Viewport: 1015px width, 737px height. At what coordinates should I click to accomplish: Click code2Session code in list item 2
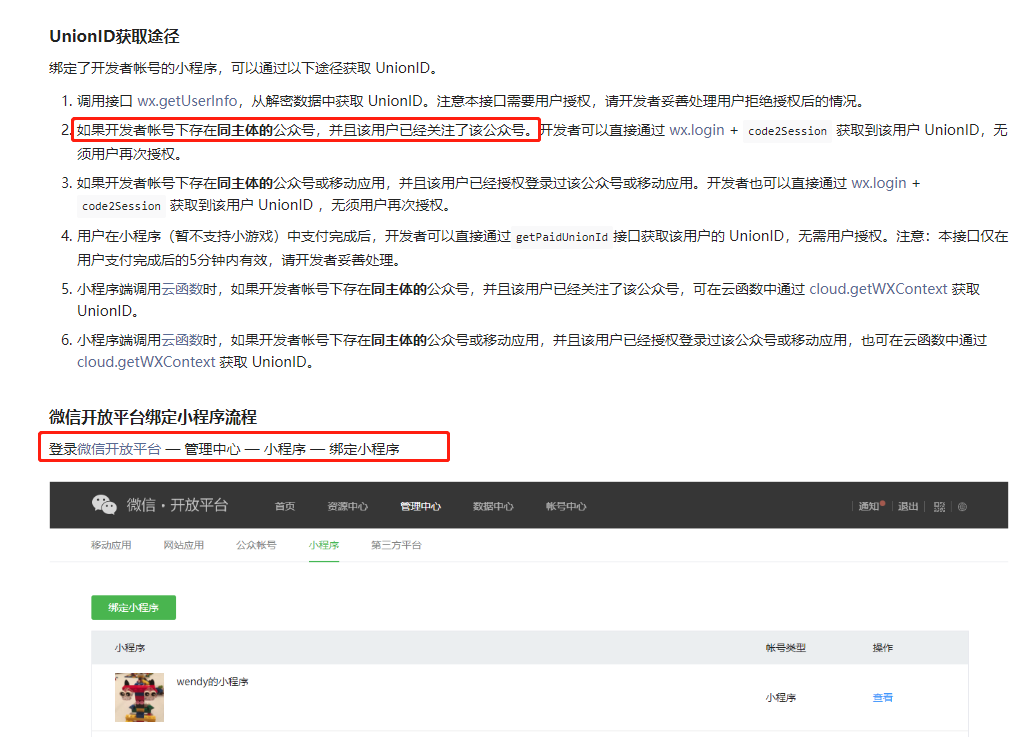(x=787, y=131)
